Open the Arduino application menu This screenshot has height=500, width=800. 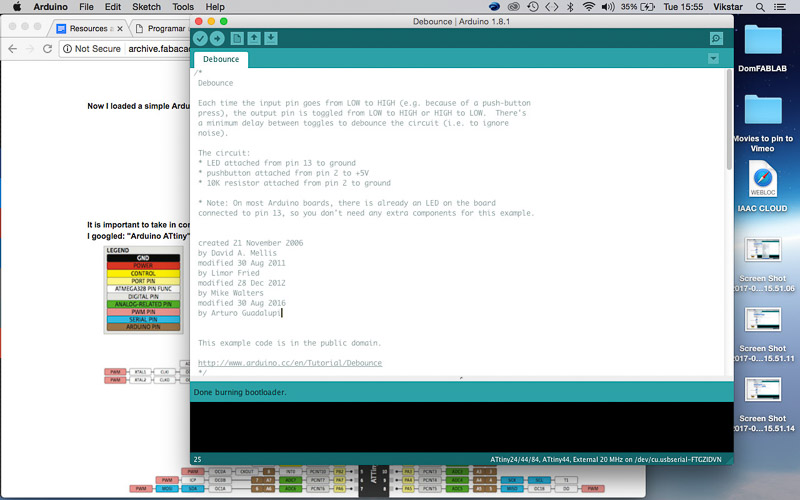pos(51,7)
